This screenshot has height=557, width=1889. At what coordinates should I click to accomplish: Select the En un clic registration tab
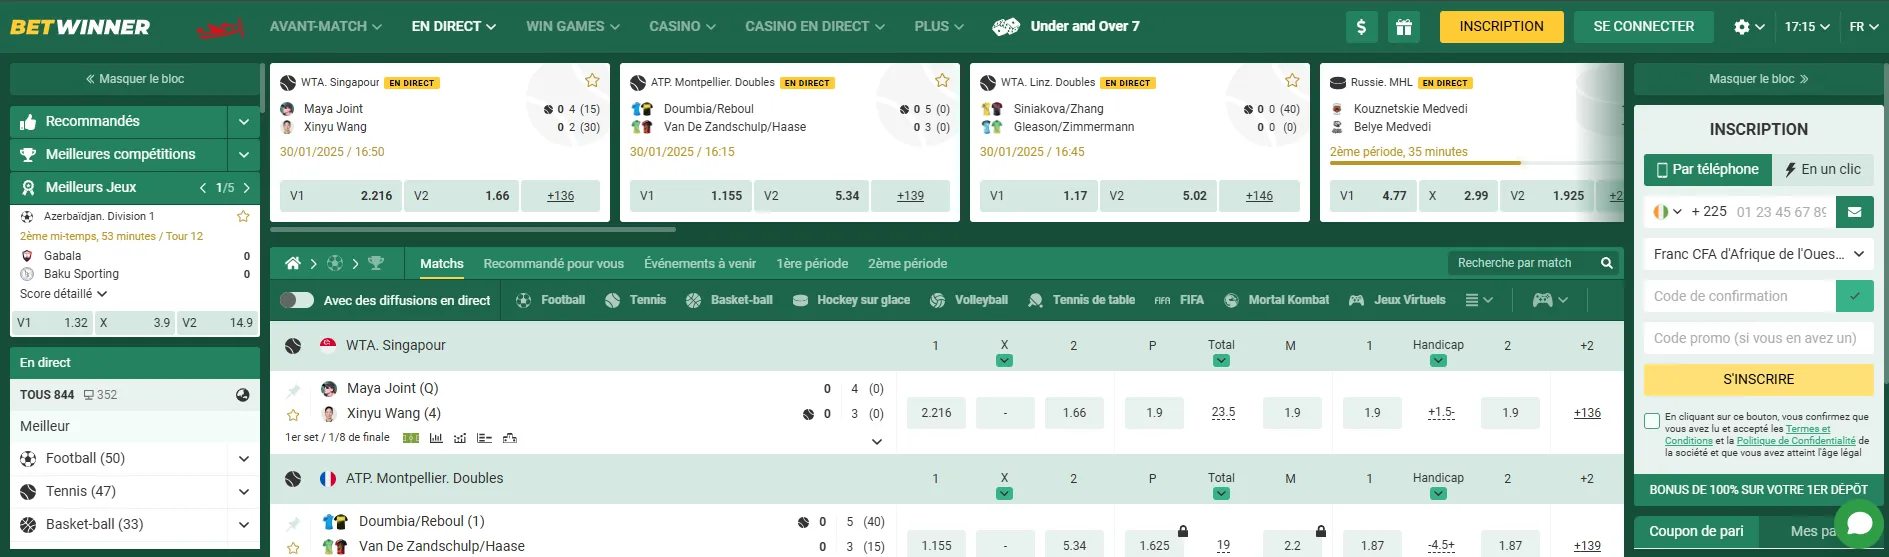[x=1823, y=170]
